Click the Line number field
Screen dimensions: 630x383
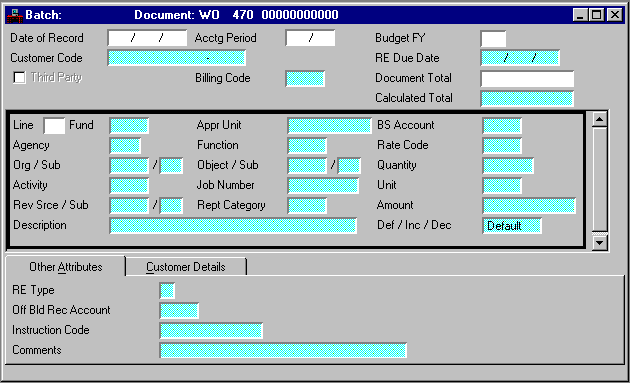tap(54, 126)
